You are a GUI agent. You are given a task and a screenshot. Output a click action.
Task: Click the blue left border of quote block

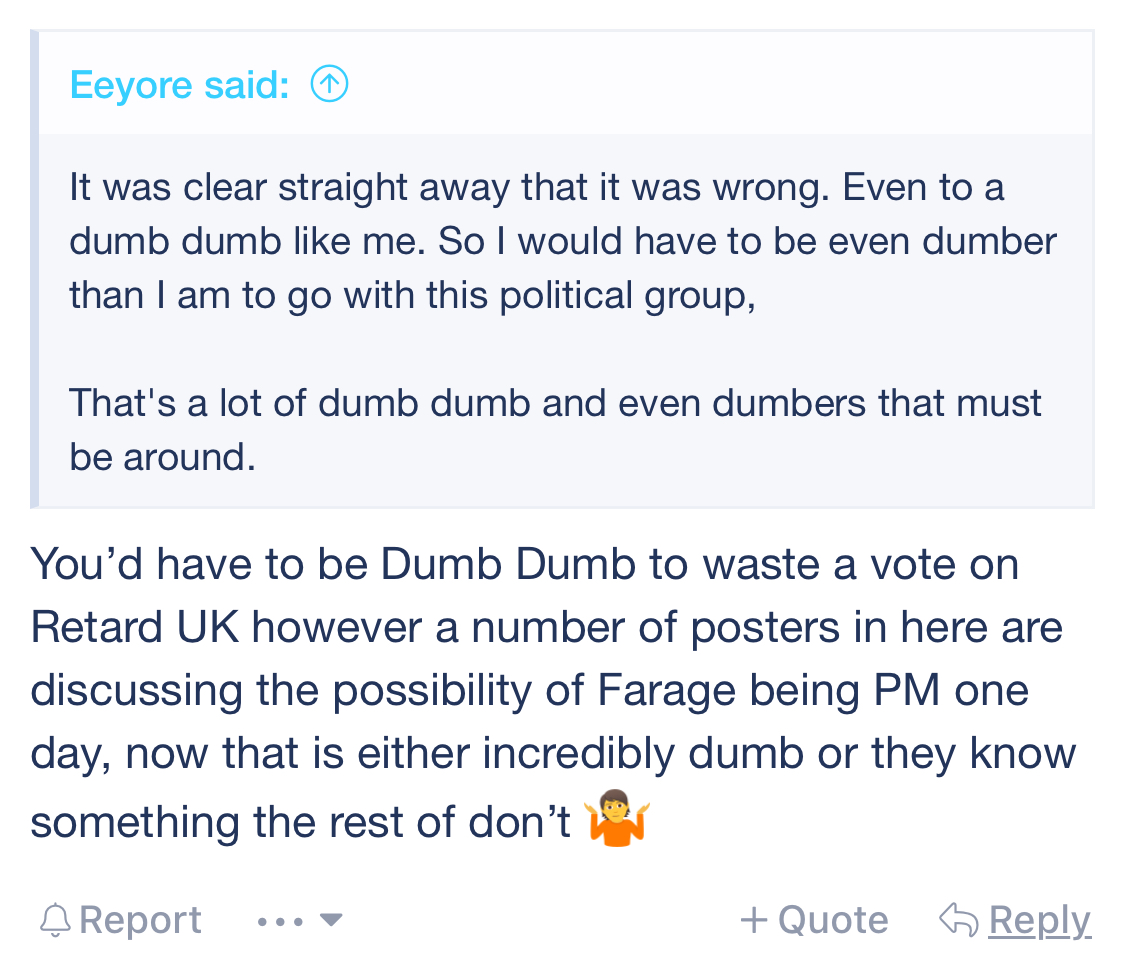[x=34, y=269]
